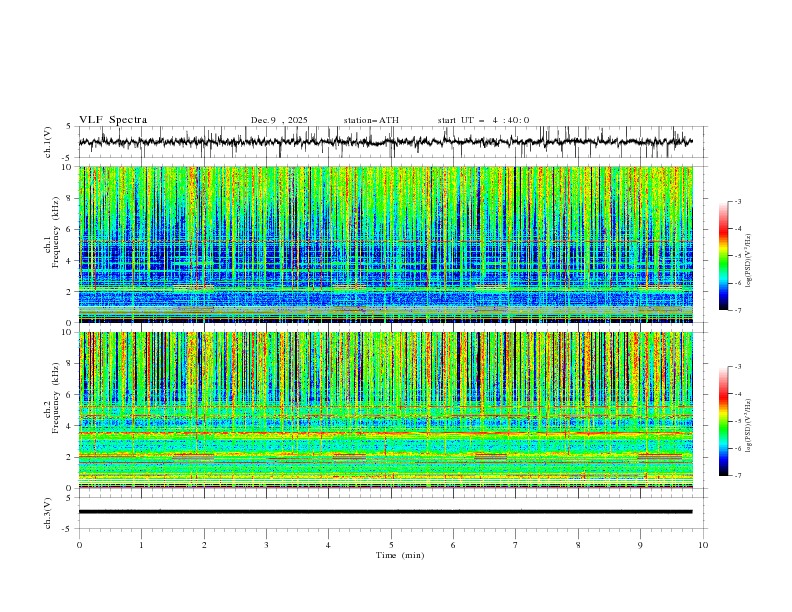Click the ch.3(V) flat waveform panel

point(390,512)
